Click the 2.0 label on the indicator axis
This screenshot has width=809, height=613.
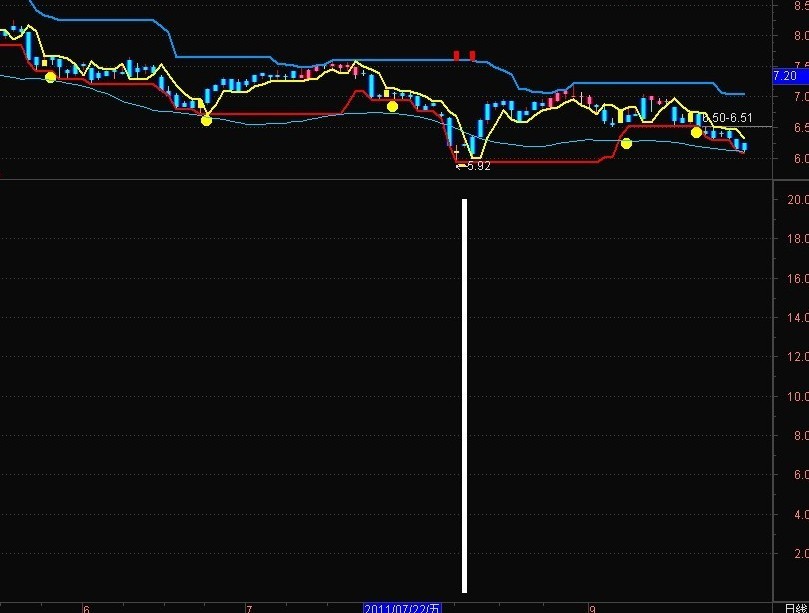click(x=801, y=554)
